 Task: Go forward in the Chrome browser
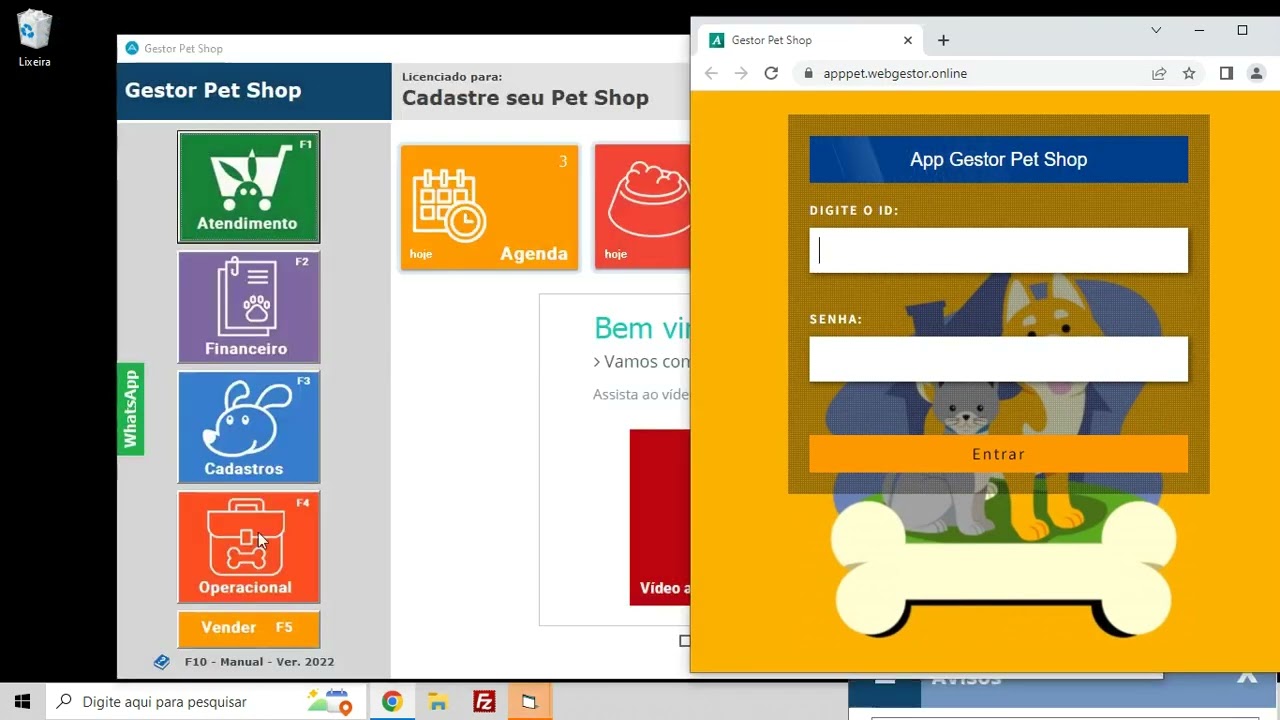click(741, 73)
